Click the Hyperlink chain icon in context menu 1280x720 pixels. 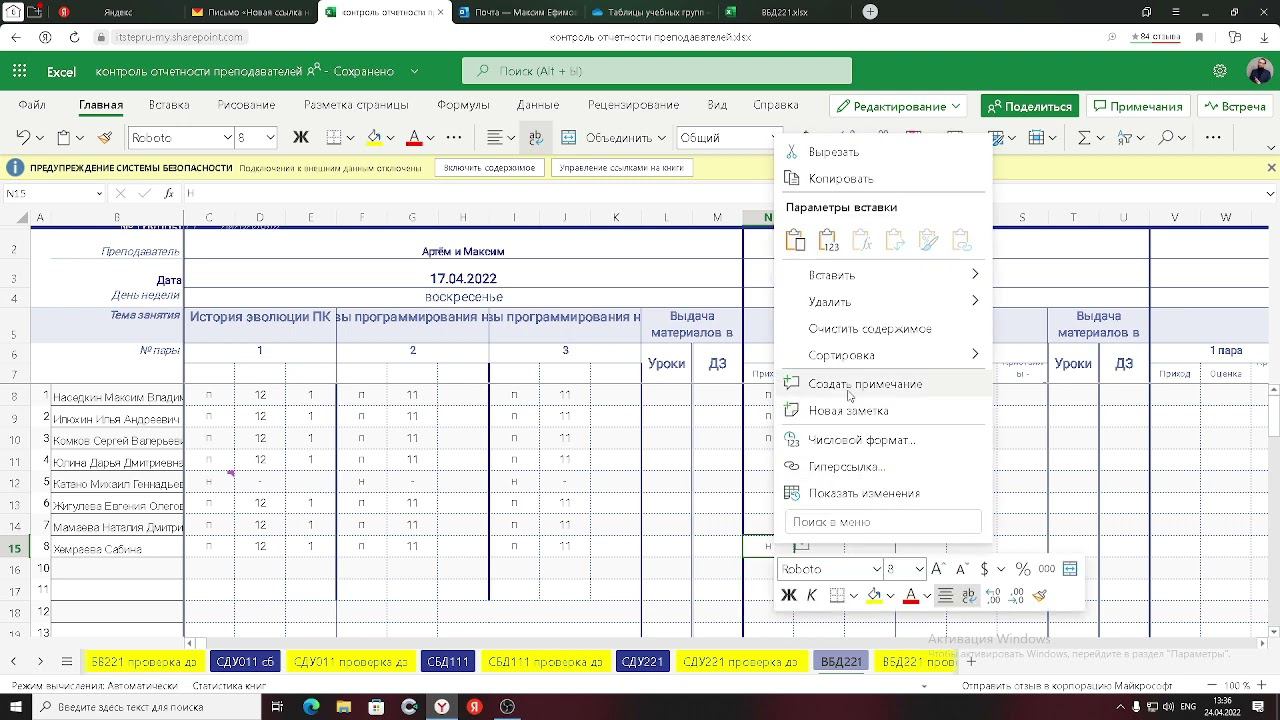point(792,467)
